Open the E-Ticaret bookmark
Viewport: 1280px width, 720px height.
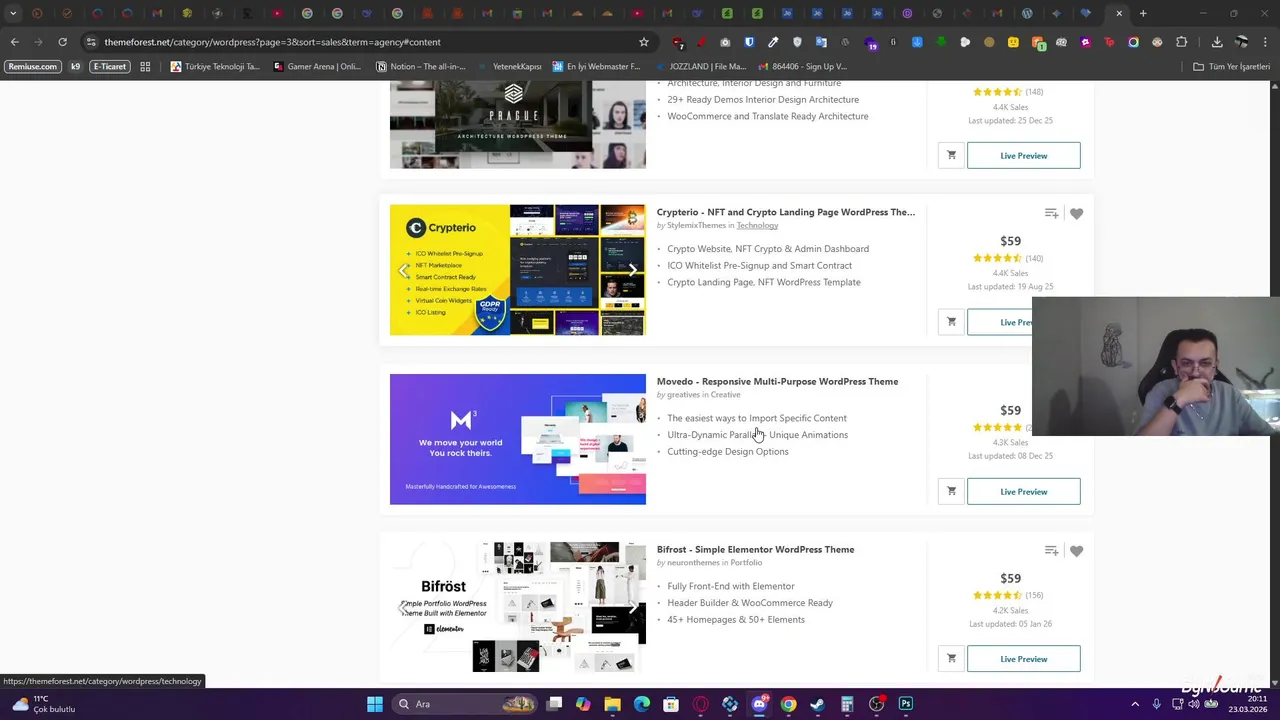point(110,67)
